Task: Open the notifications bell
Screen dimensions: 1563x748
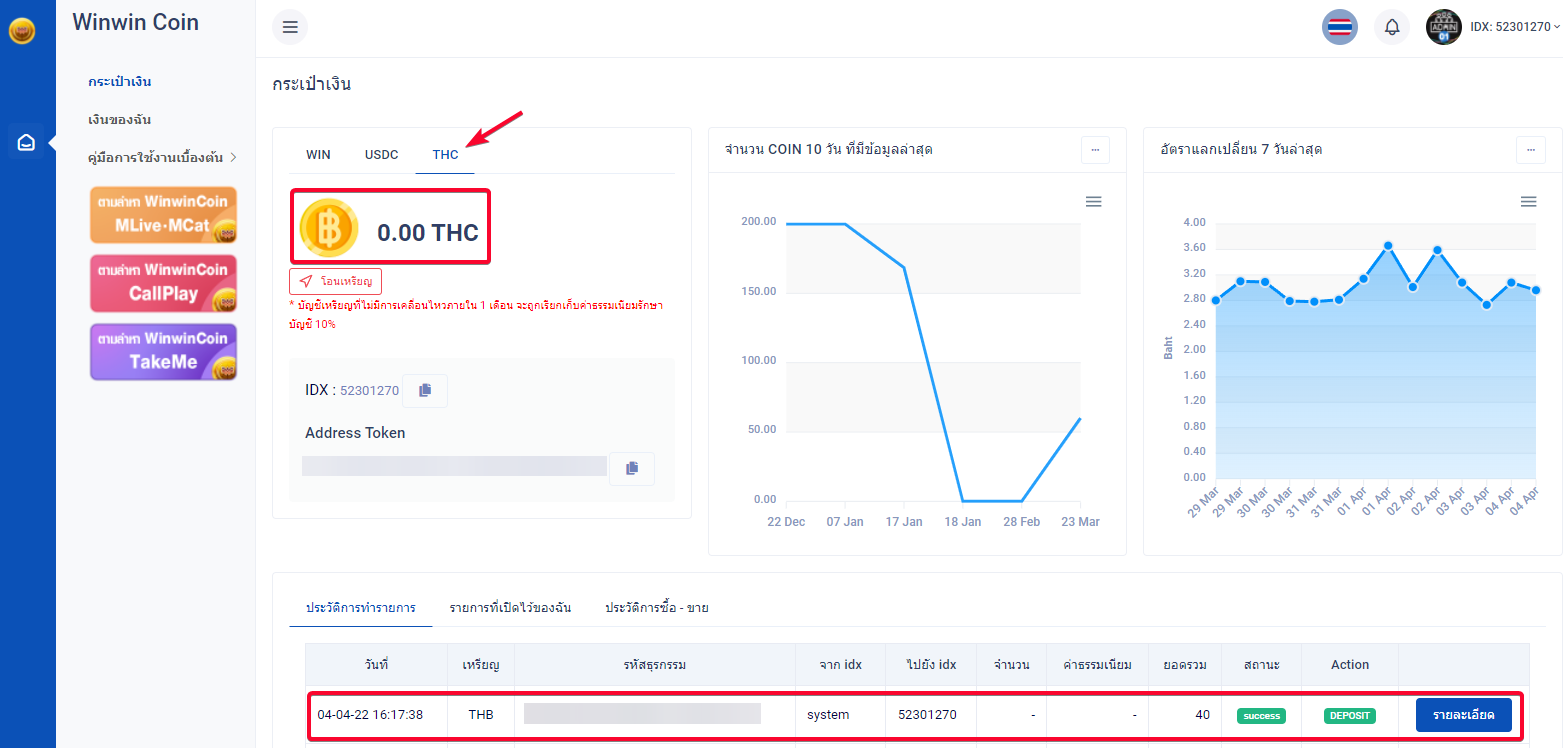Action: (1391, 27)
